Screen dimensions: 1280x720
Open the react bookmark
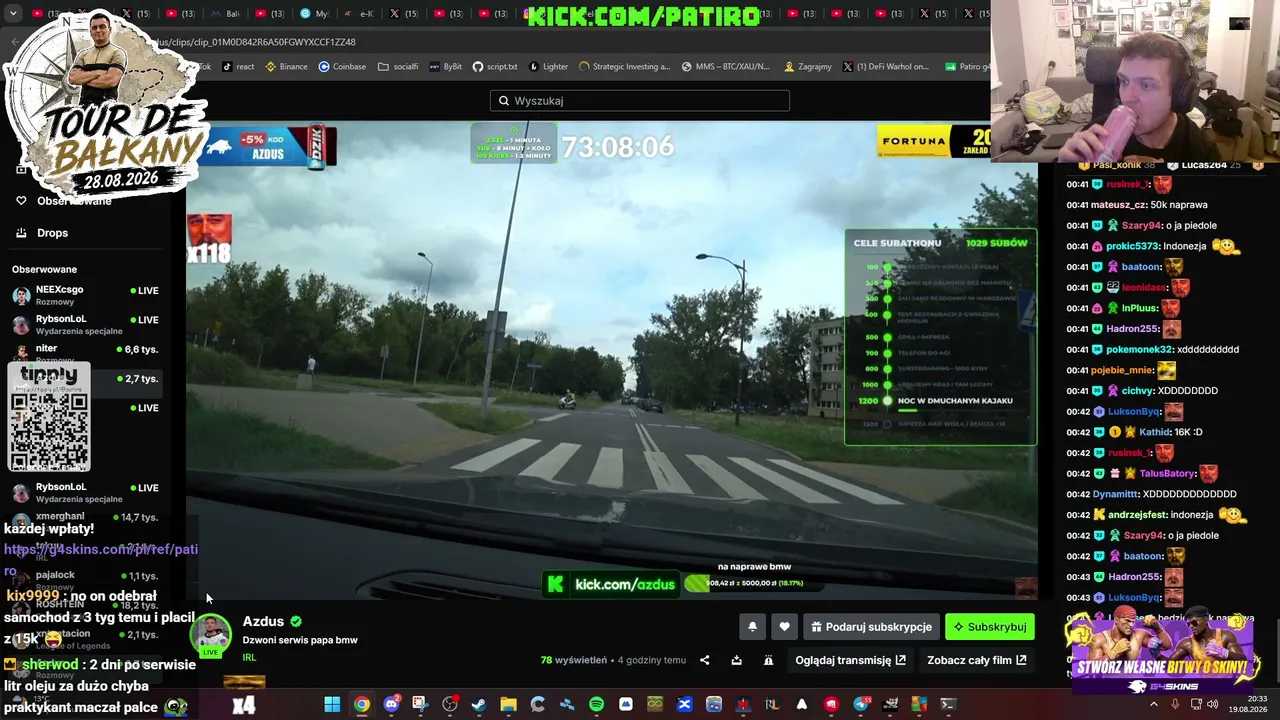click(x=238, y=67)
